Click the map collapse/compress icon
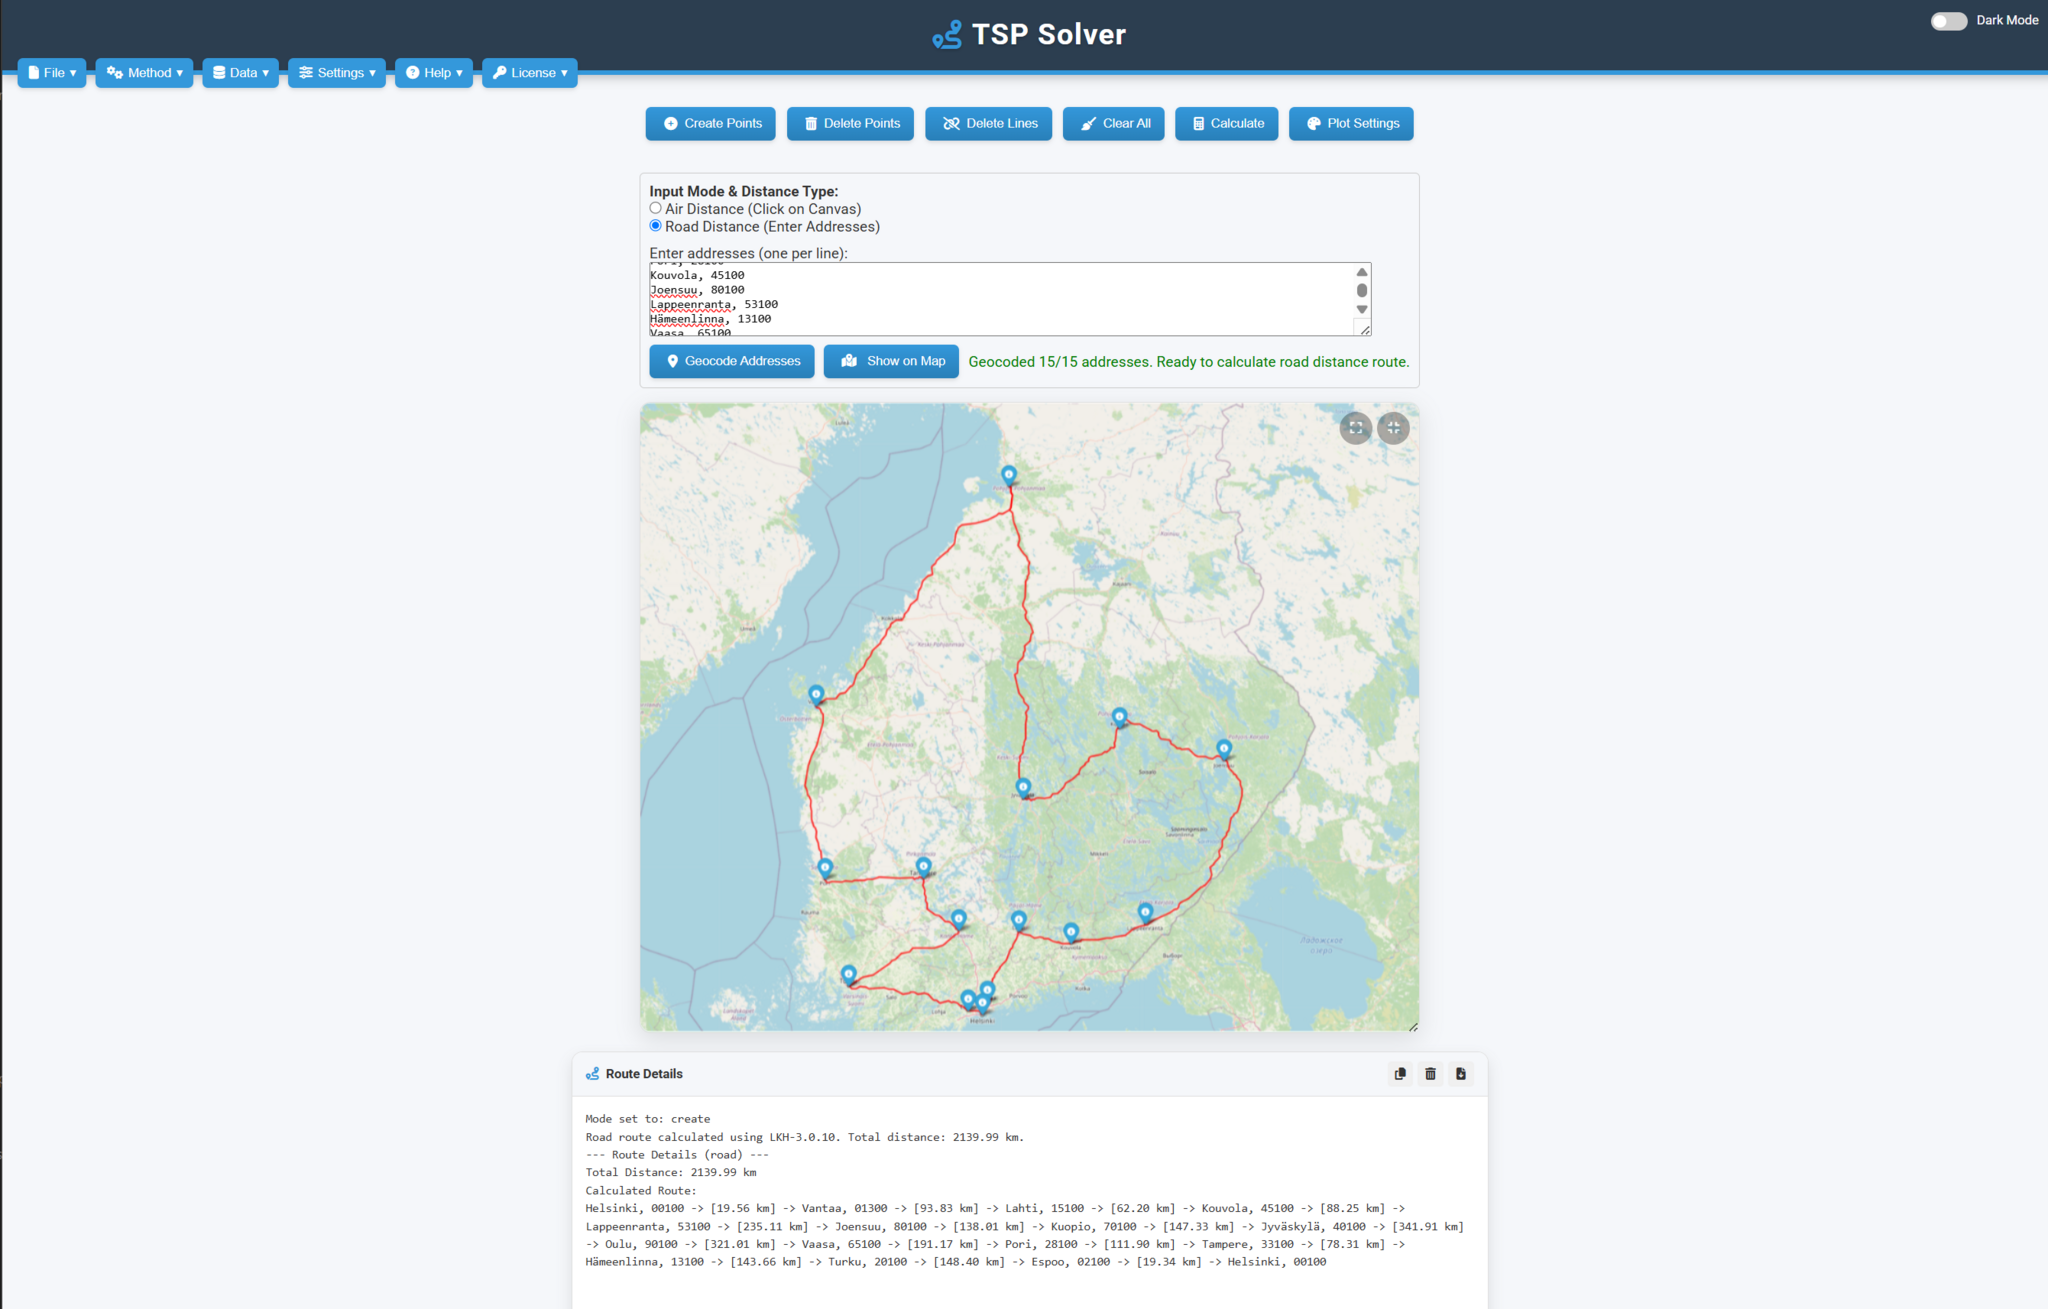 coord(1394,428)
